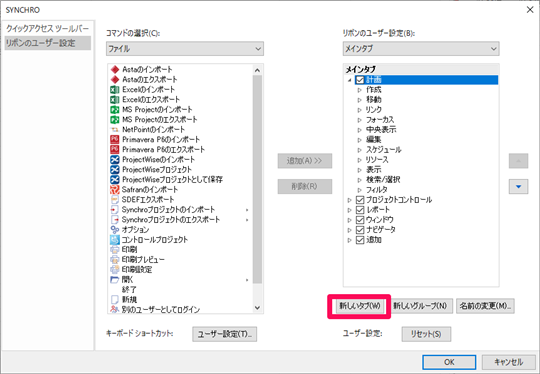The height and width of the screenshot is (374, 540).
Task: Click command list scroll-up arrow
Action: (x=257, y=70)
